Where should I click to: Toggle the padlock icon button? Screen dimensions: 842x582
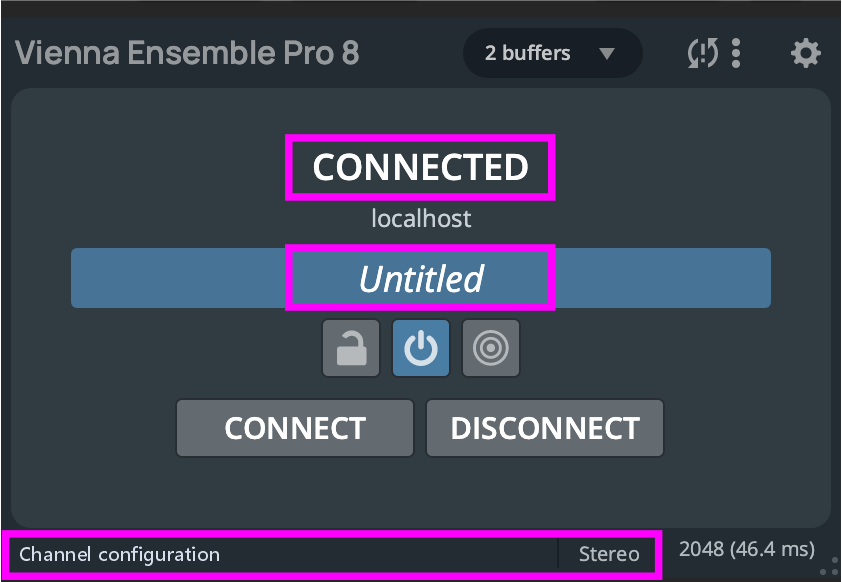click(351, 348)
